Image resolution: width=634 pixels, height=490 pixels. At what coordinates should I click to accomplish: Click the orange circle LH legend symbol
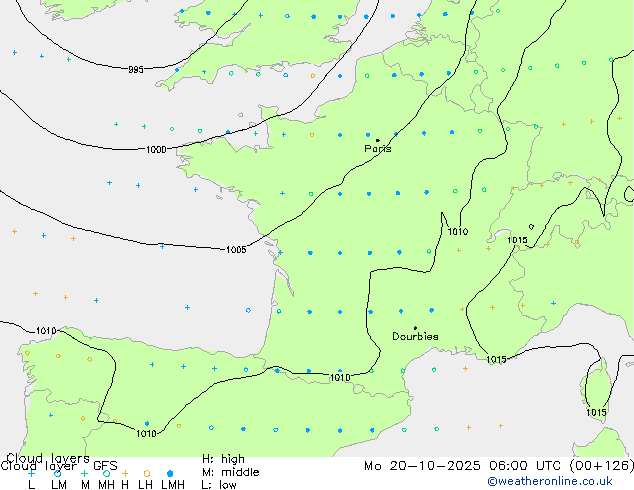click(147, 473)
